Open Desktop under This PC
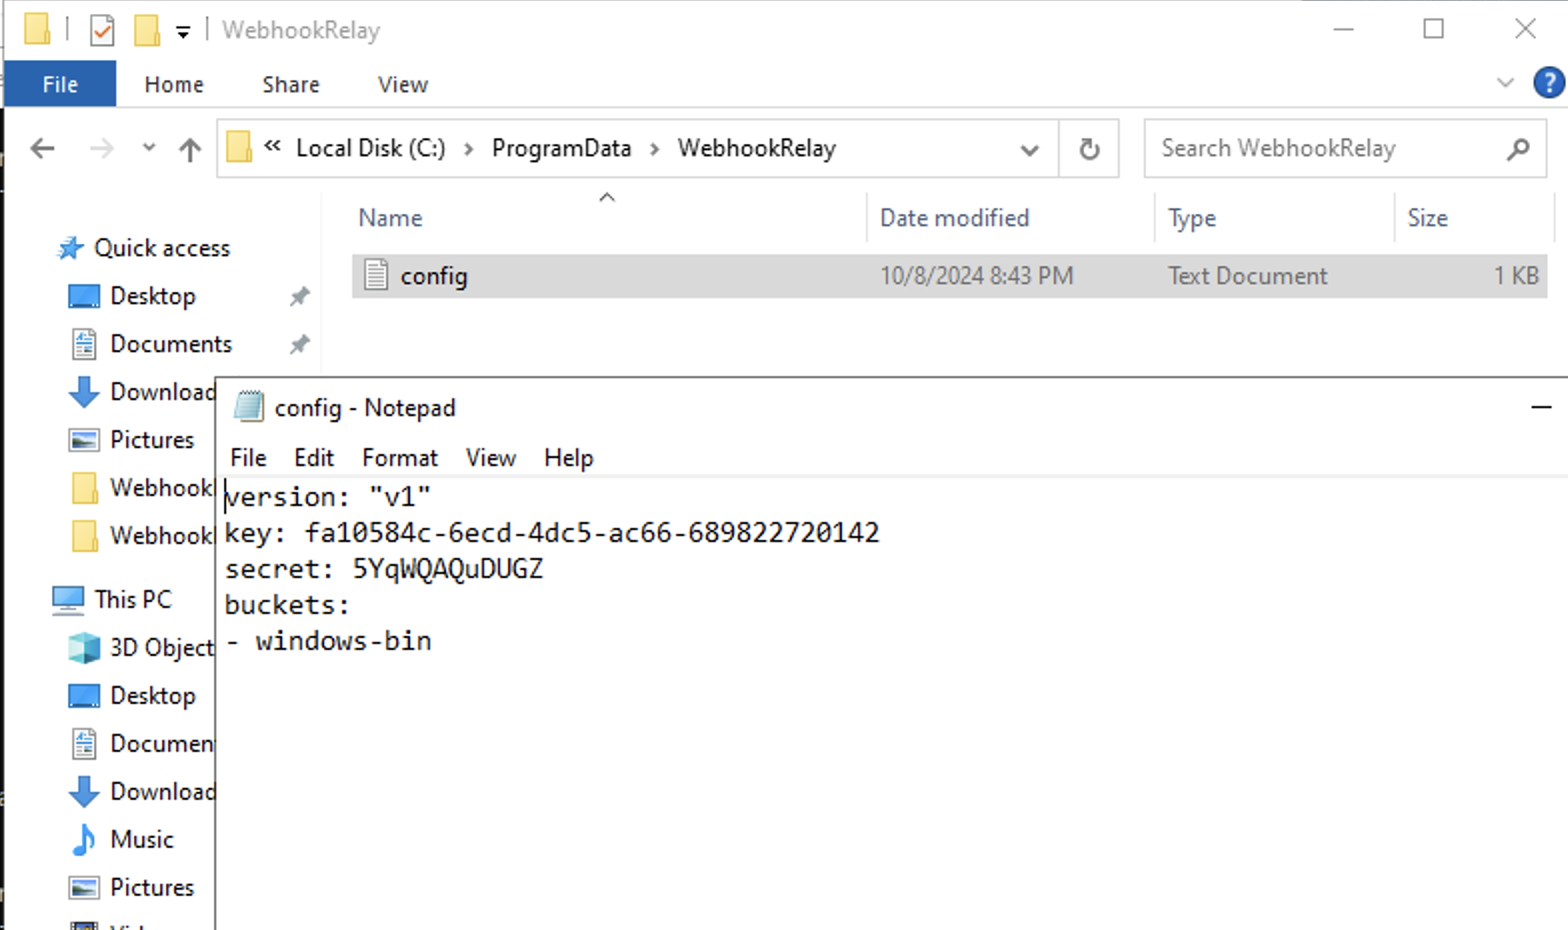Image resolution: width=1568 pixels, height=930 pixels. (x=153, y=696)
